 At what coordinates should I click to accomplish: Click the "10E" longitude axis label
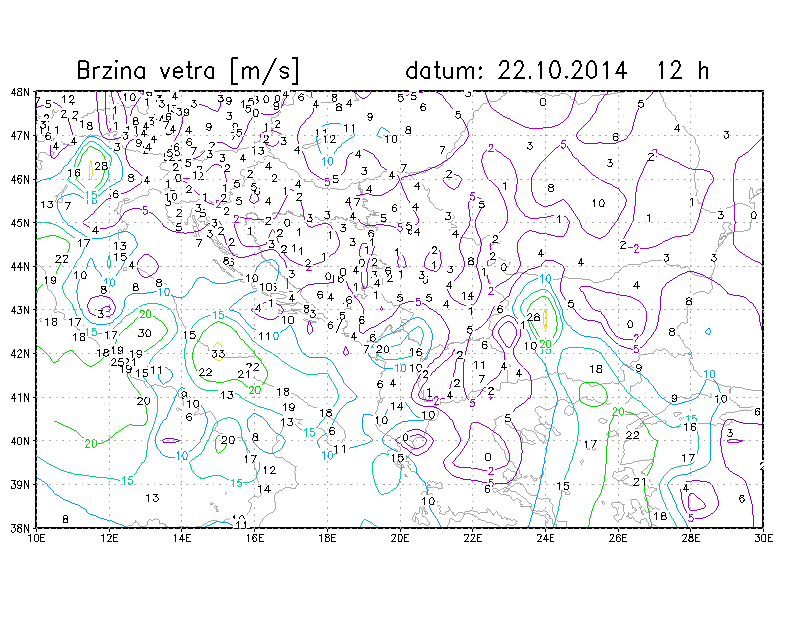point(36,538)
